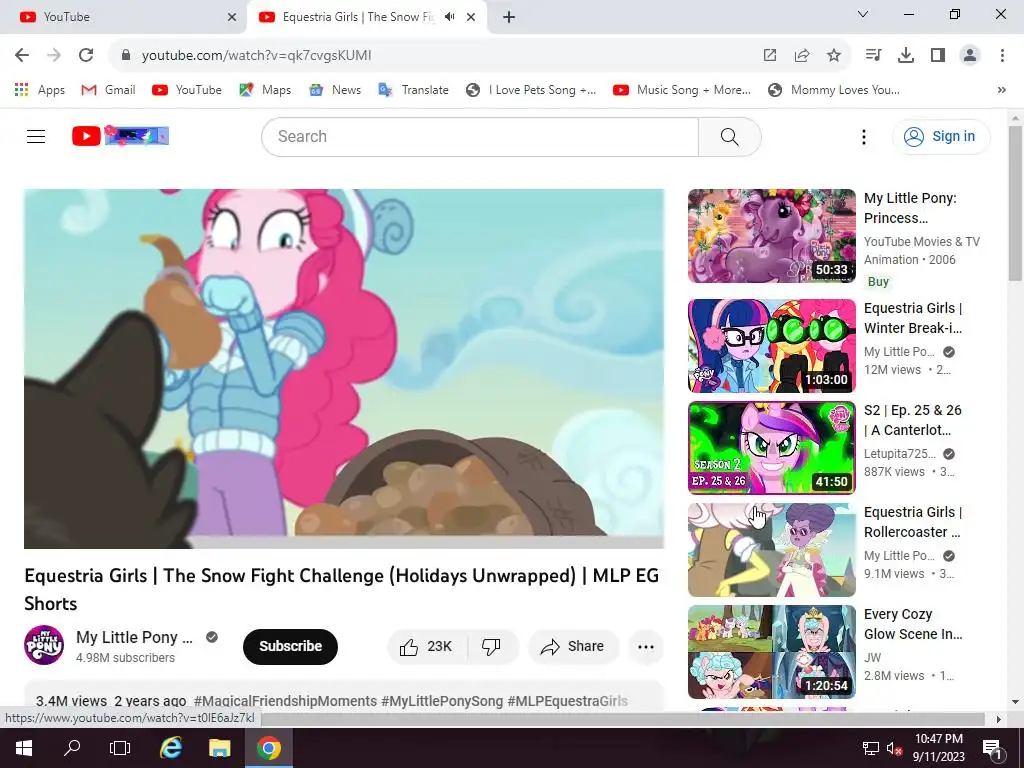Open Gmail bookmark
Image resolution: width=1024 pixels, height=768 pixels.
108,90
